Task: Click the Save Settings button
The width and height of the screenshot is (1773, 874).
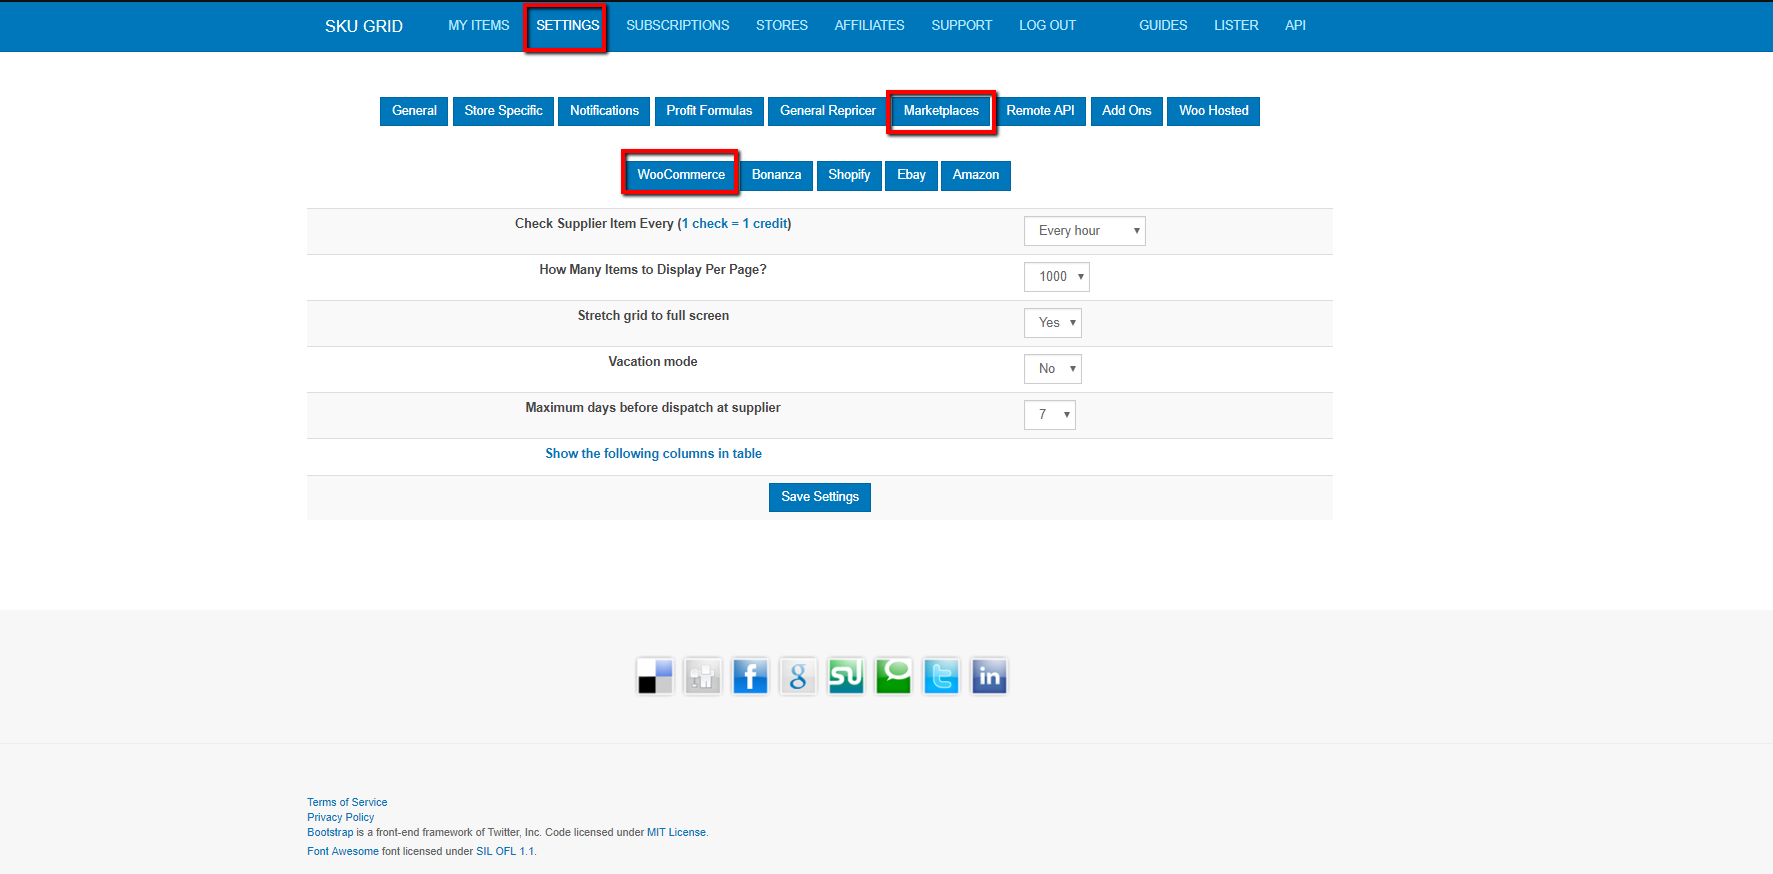Action: 820,497
